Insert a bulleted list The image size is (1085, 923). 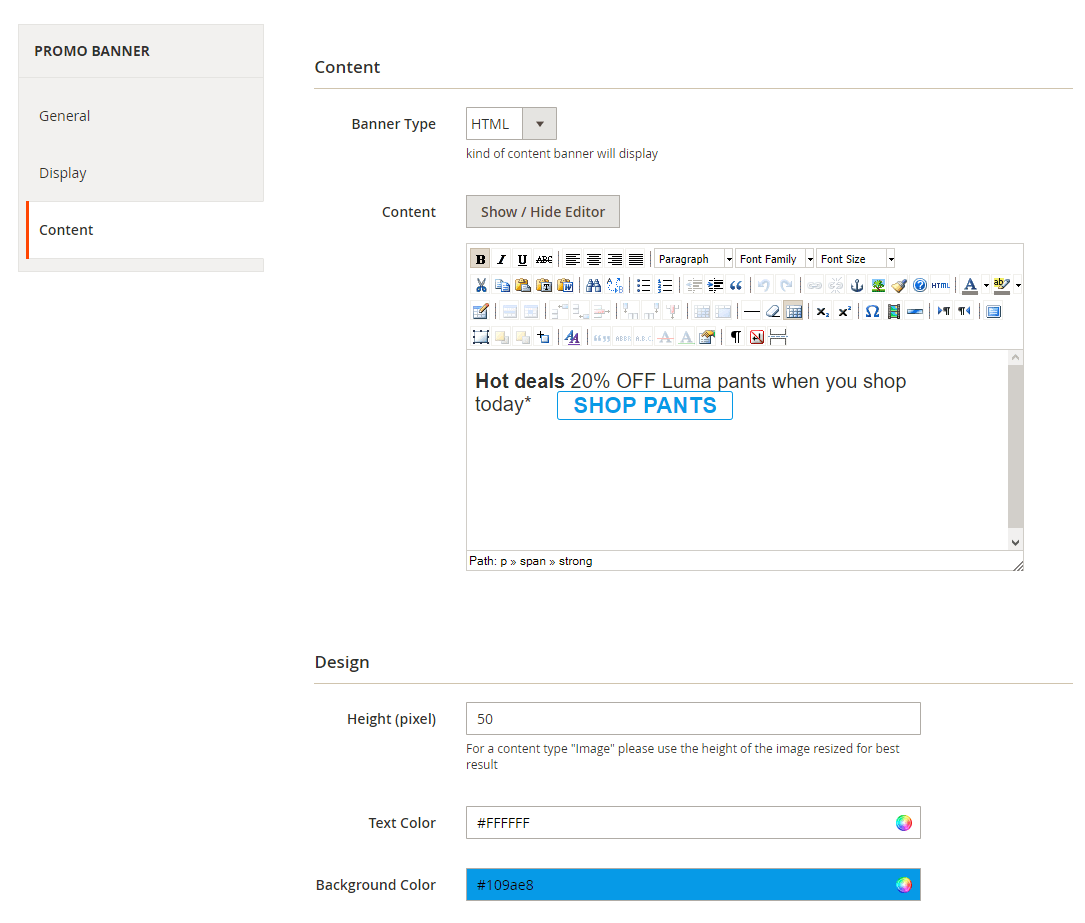(x=644, y=285)
